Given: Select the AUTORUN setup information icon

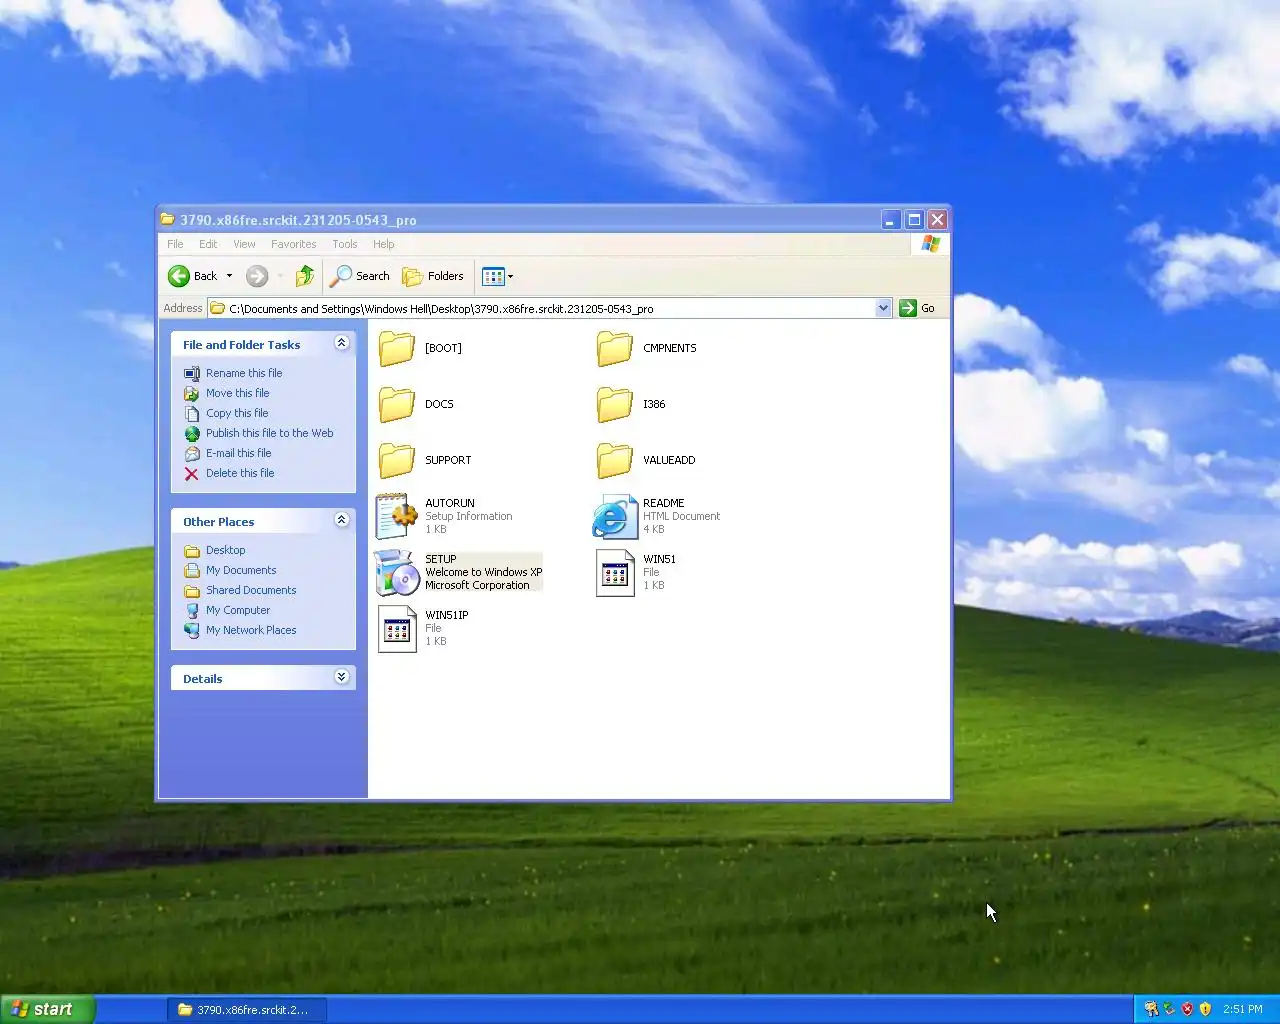Looking at the screenshot, I should 397,516.
